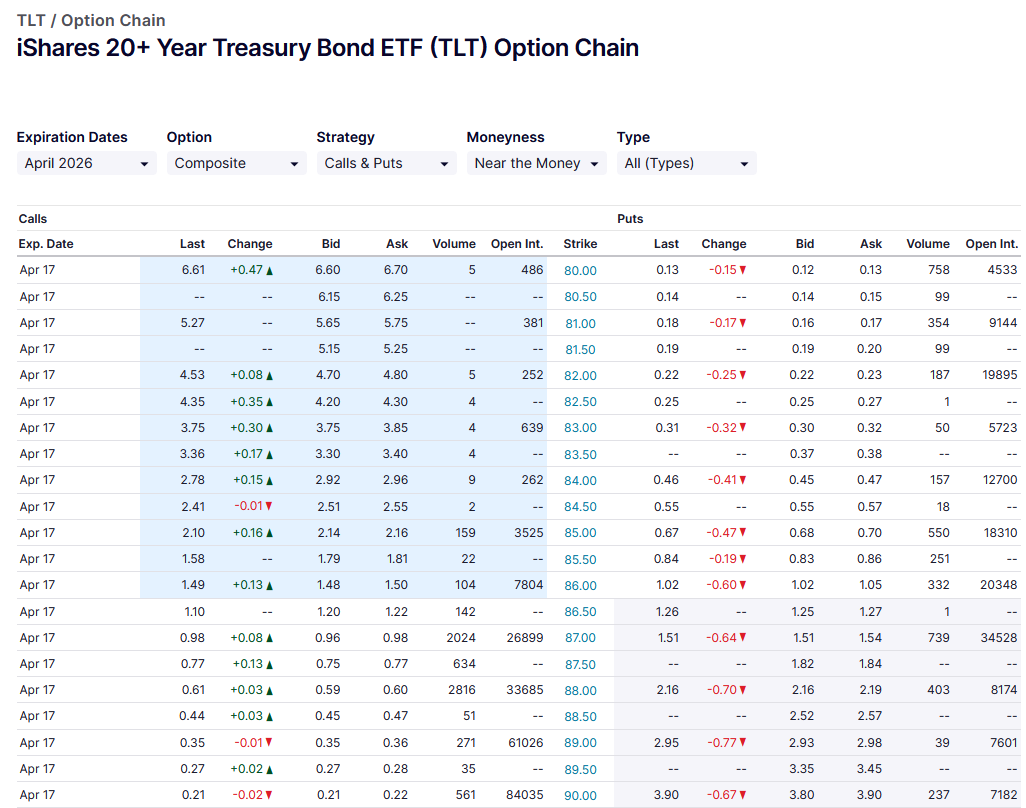The height and width of the screenshot is (808, 1026).
Task: Open the Expiration Dates dropdown showing April 2026
Action: [x=86, y=163]
